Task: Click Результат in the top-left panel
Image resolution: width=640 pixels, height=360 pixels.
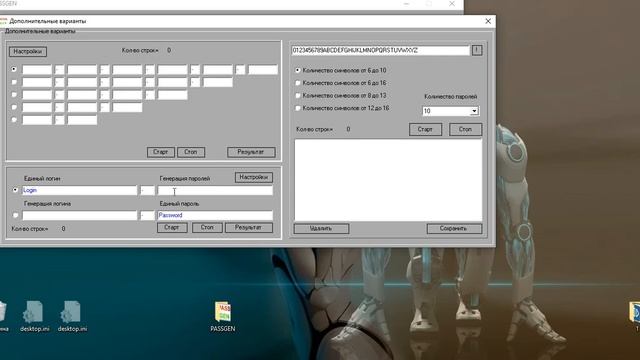Action: [x=251, y=152]
